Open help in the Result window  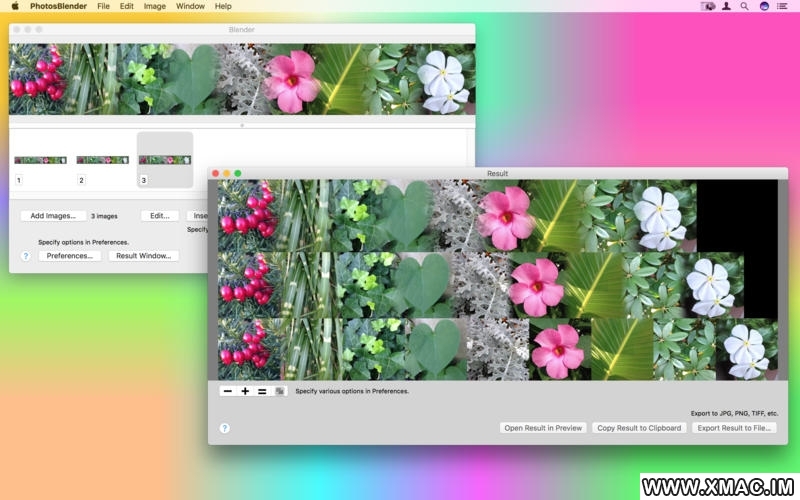[x=224, y=428]
